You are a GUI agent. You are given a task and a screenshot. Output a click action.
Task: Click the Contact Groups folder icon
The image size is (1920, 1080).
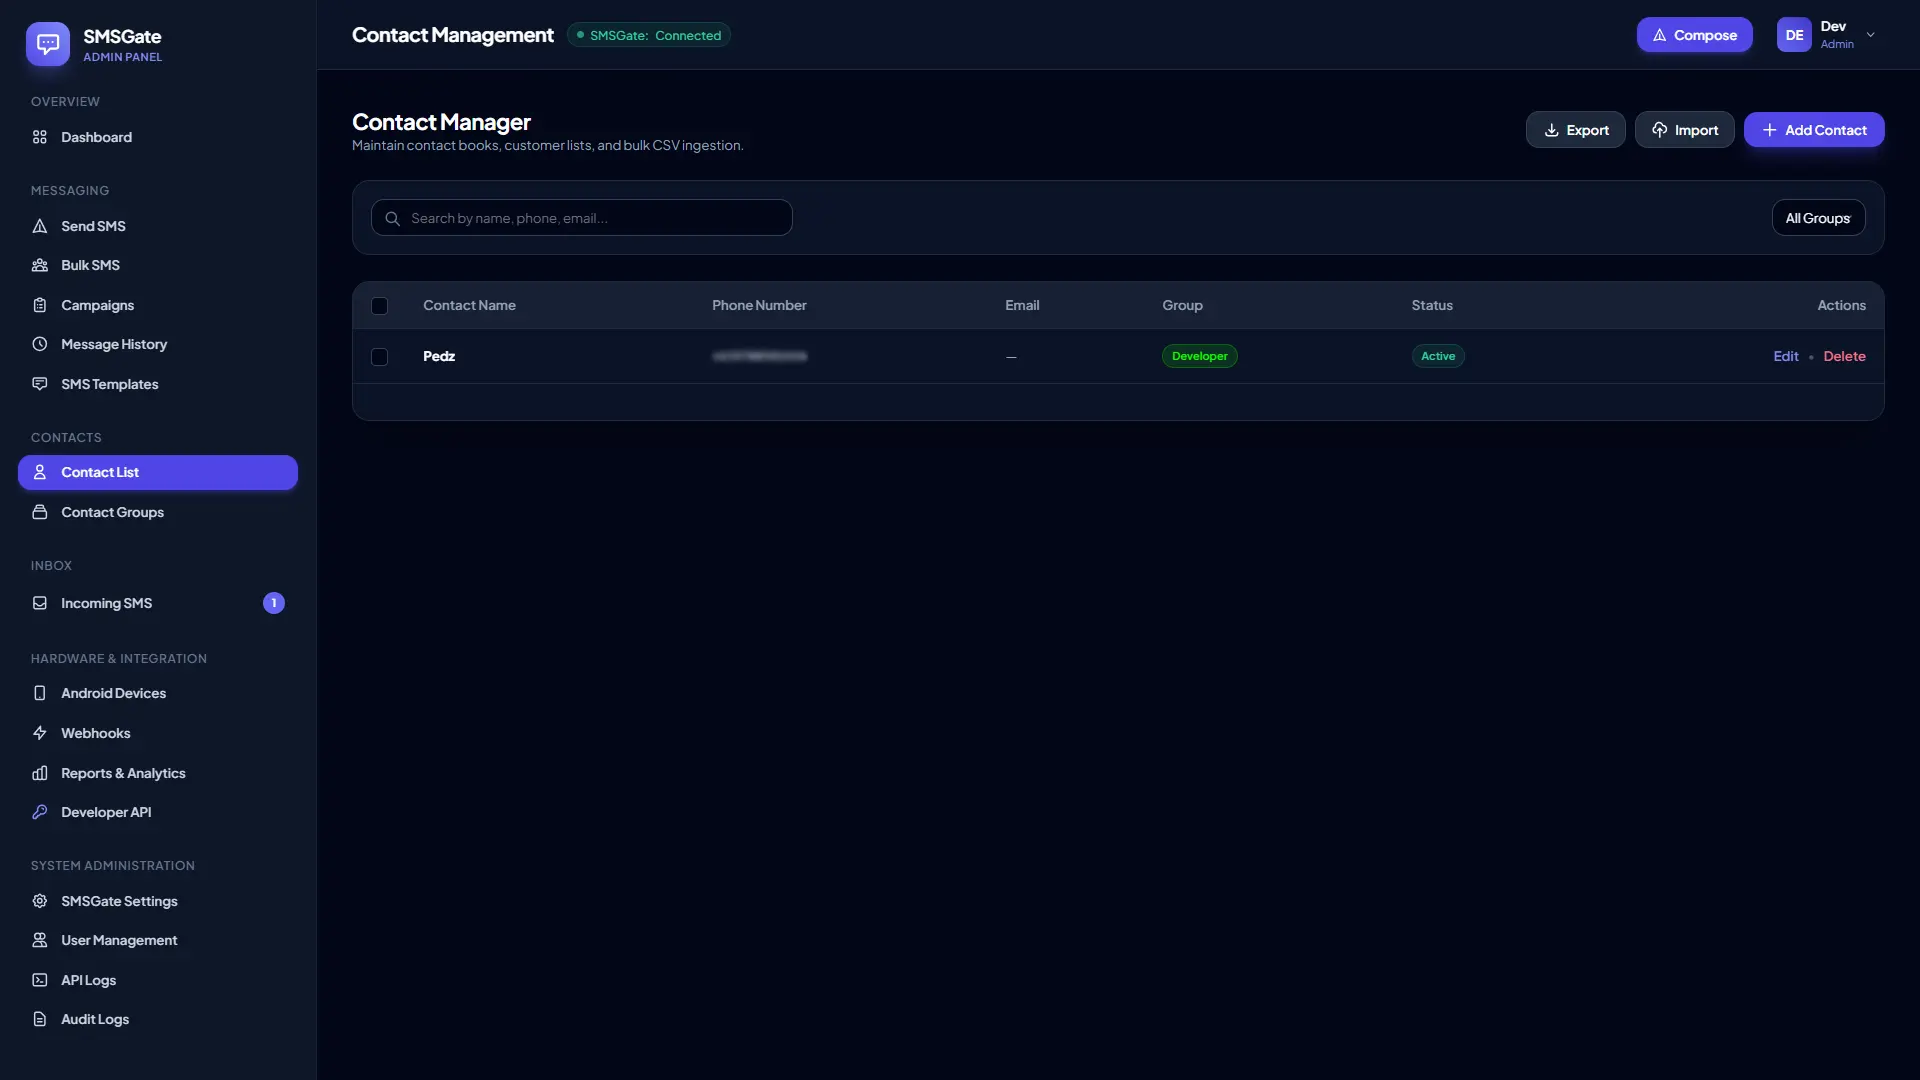(40, 512)
